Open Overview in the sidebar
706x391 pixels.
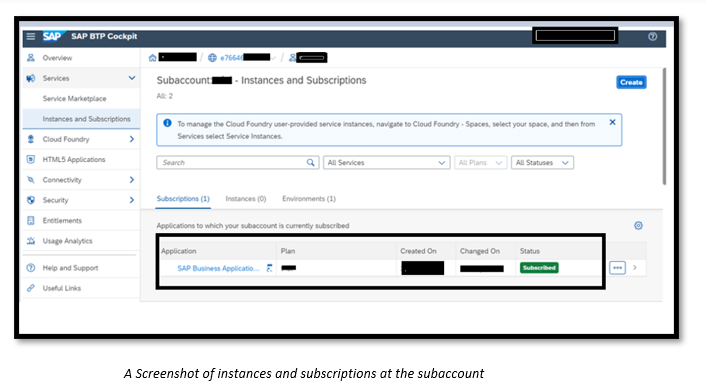[57, 58]
